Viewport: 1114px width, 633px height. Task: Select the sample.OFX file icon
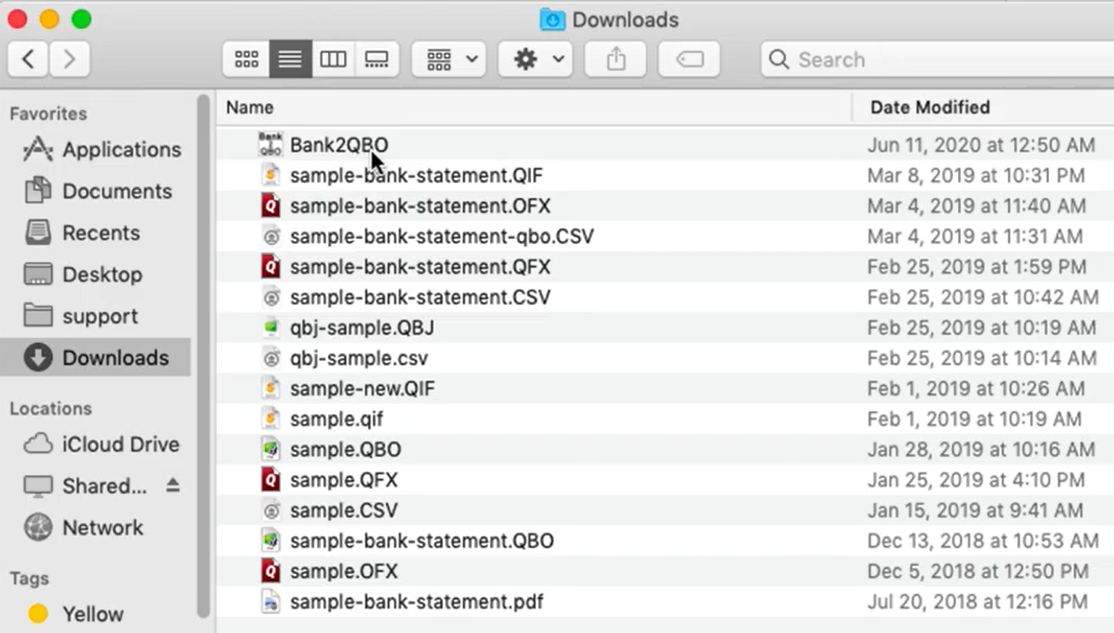[x=271, y=571]
